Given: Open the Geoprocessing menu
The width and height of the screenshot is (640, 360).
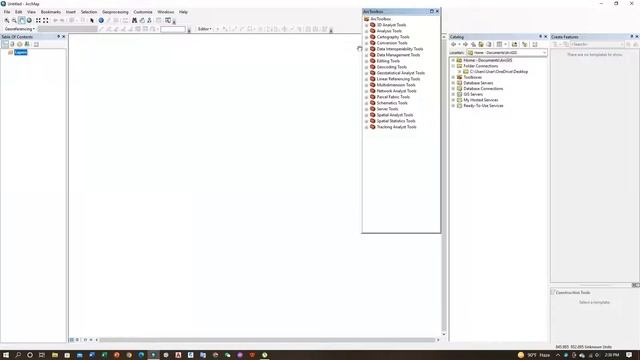Looking at the screenshot, I should [115, 12].
